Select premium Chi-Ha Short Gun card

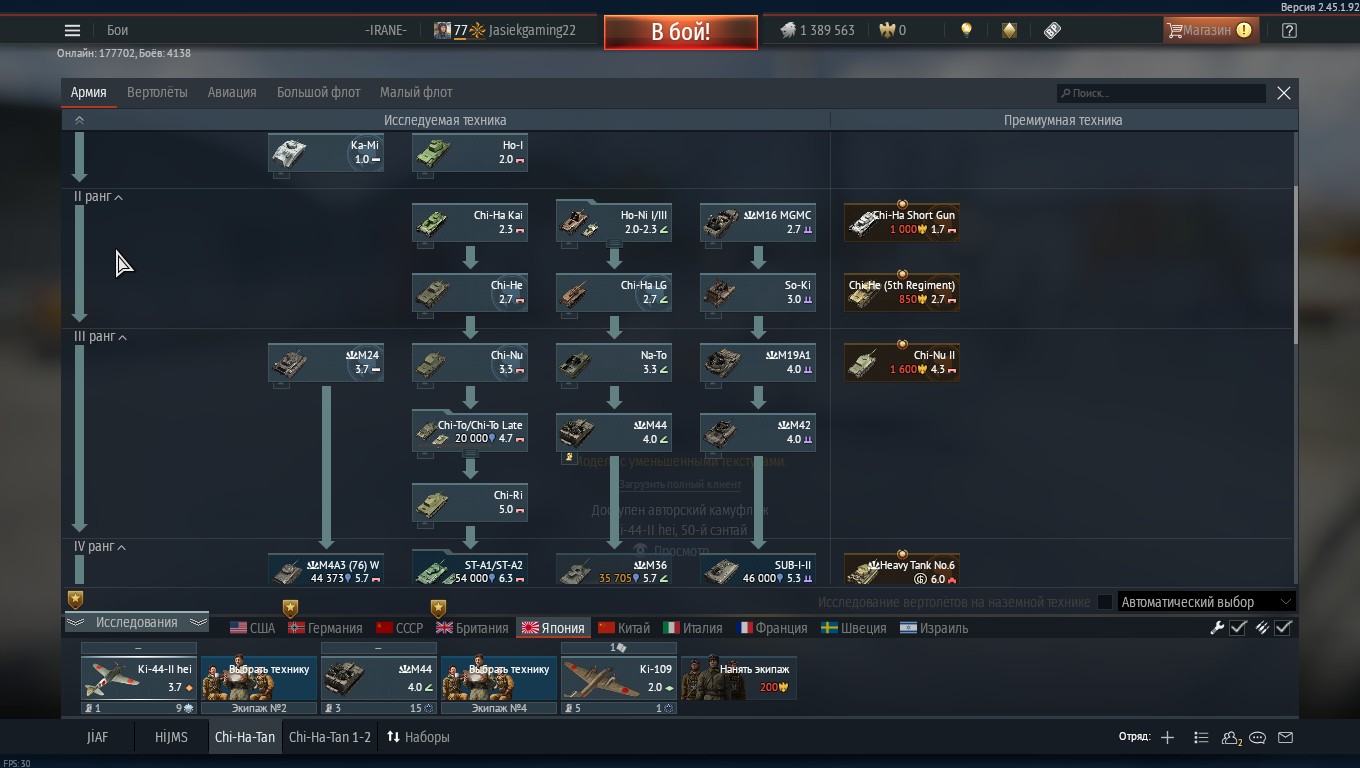[902, 223]
